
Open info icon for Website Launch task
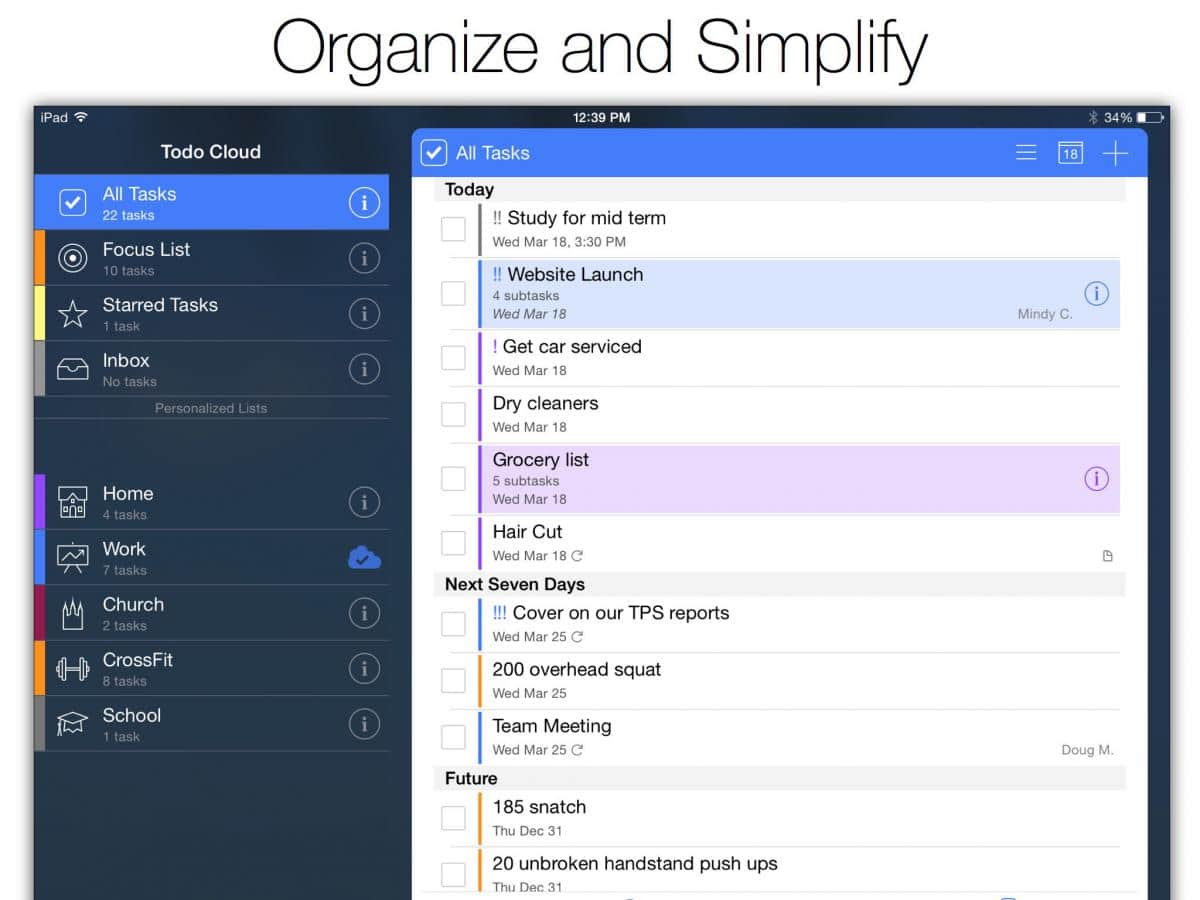pos(1096,293)
